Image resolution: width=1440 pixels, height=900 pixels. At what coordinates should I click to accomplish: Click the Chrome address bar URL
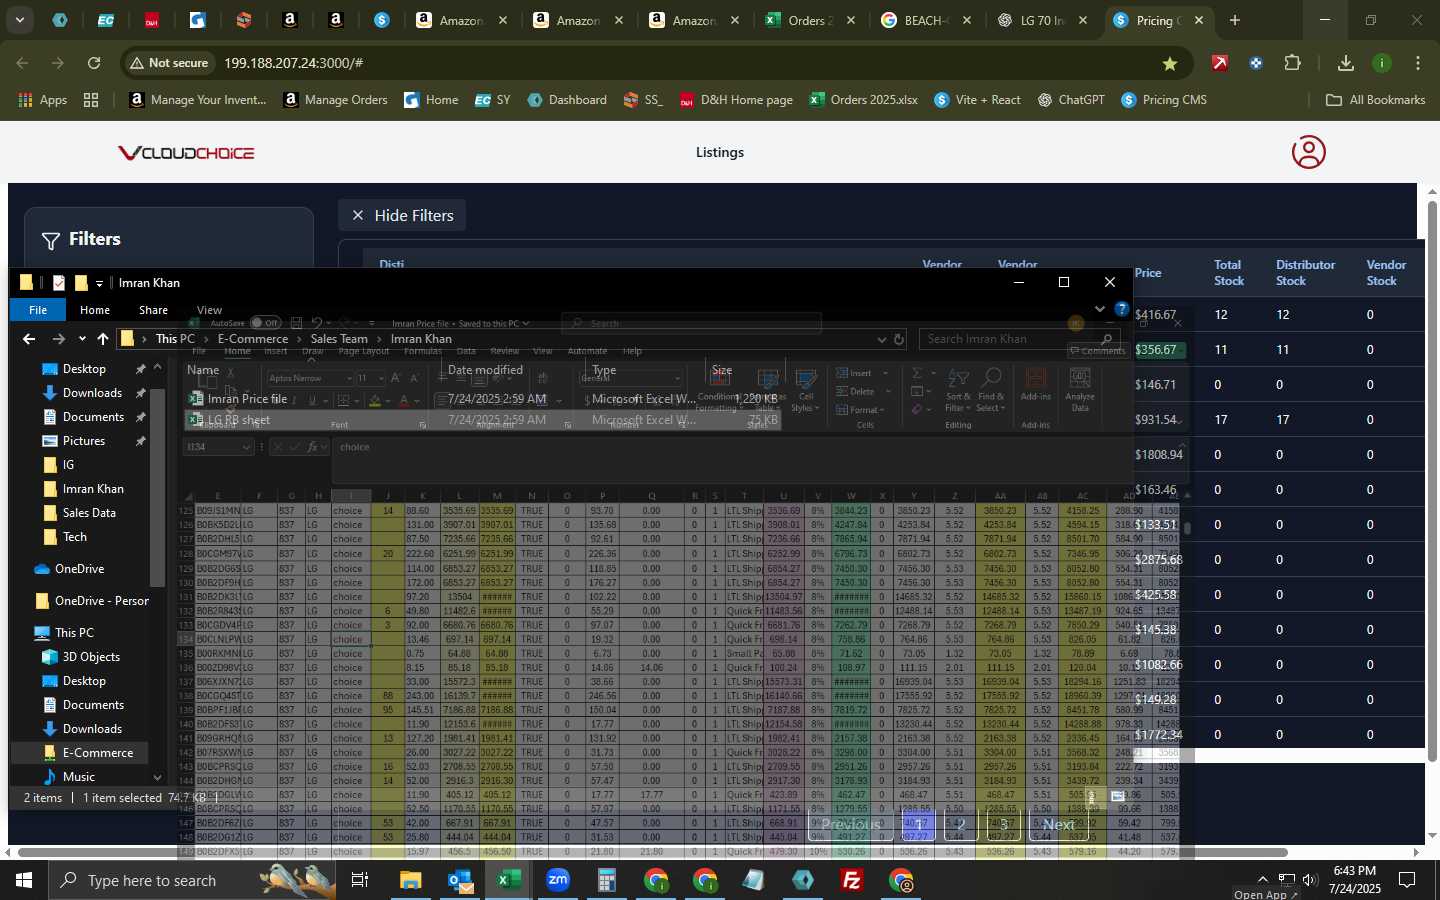click(x=293, y=63)
